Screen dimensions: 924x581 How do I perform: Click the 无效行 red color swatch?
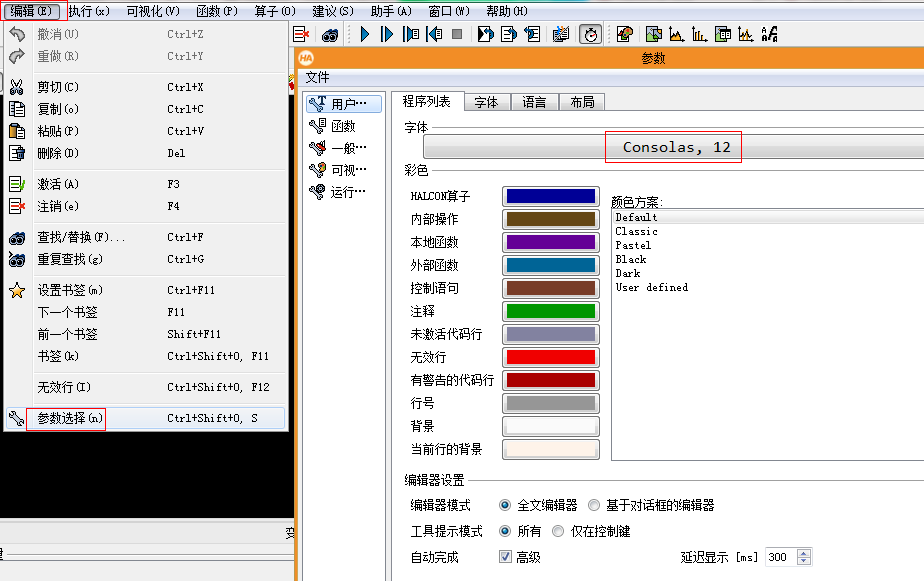click(x=550, y=357)
